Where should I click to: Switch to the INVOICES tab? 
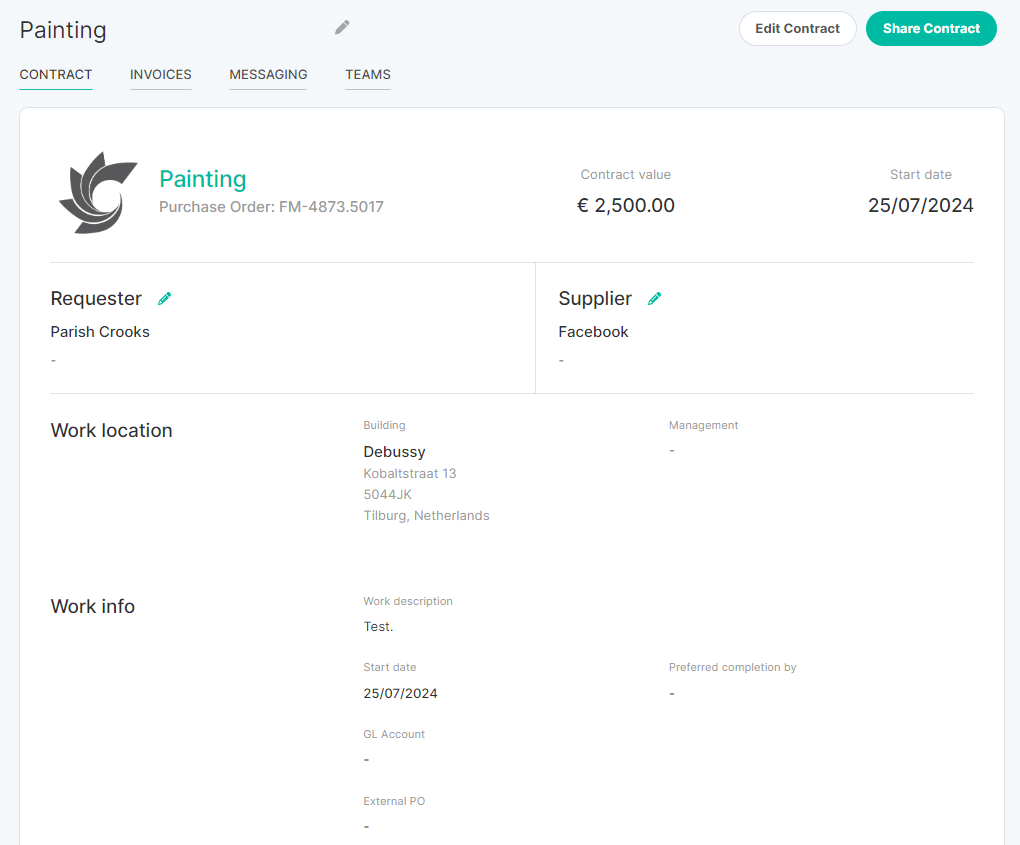point(161,75)
